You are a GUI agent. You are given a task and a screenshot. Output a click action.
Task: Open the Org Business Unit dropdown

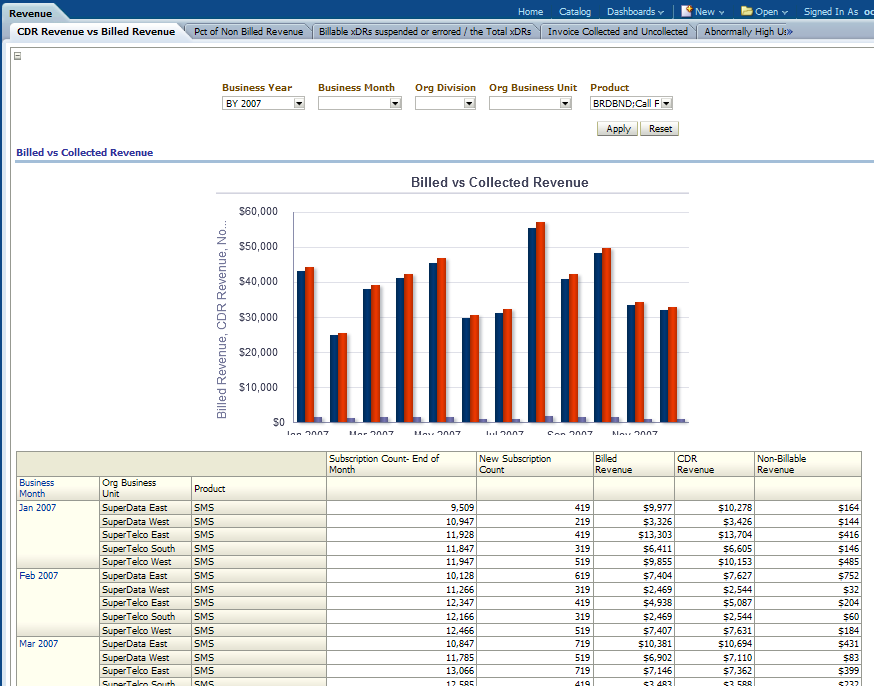tap(565, 103)
